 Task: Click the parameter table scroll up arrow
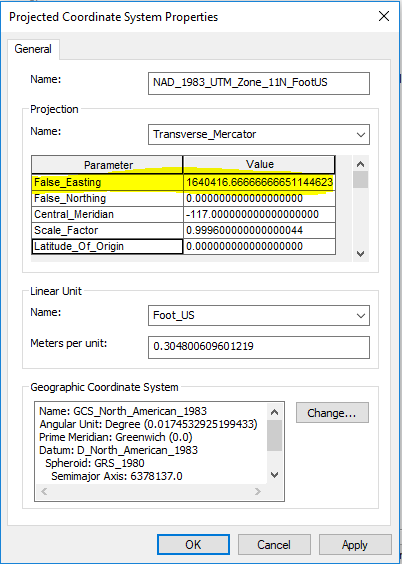click(x=360, y=164)
